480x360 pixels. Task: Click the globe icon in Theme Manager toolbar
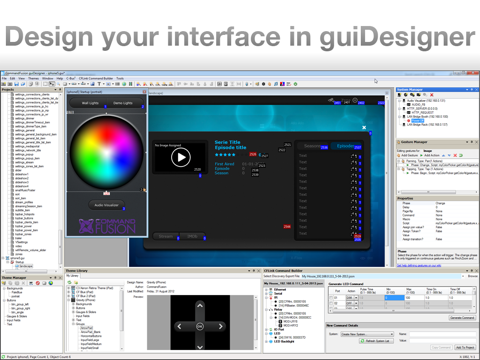[51, 283]
